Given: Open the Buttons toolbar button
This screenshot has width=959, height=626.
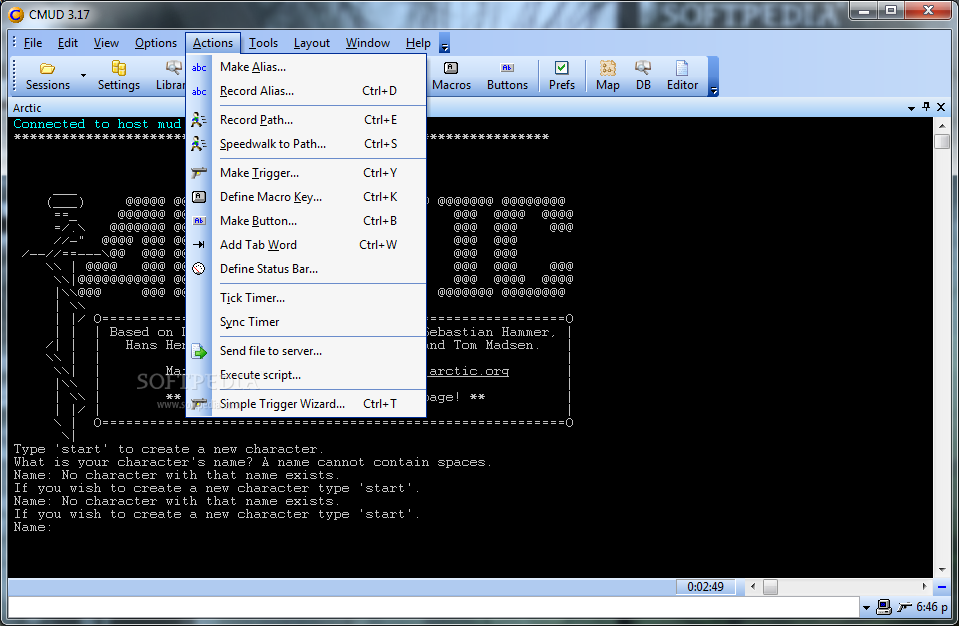Looking at the screenshot, I should click(507, 76).
